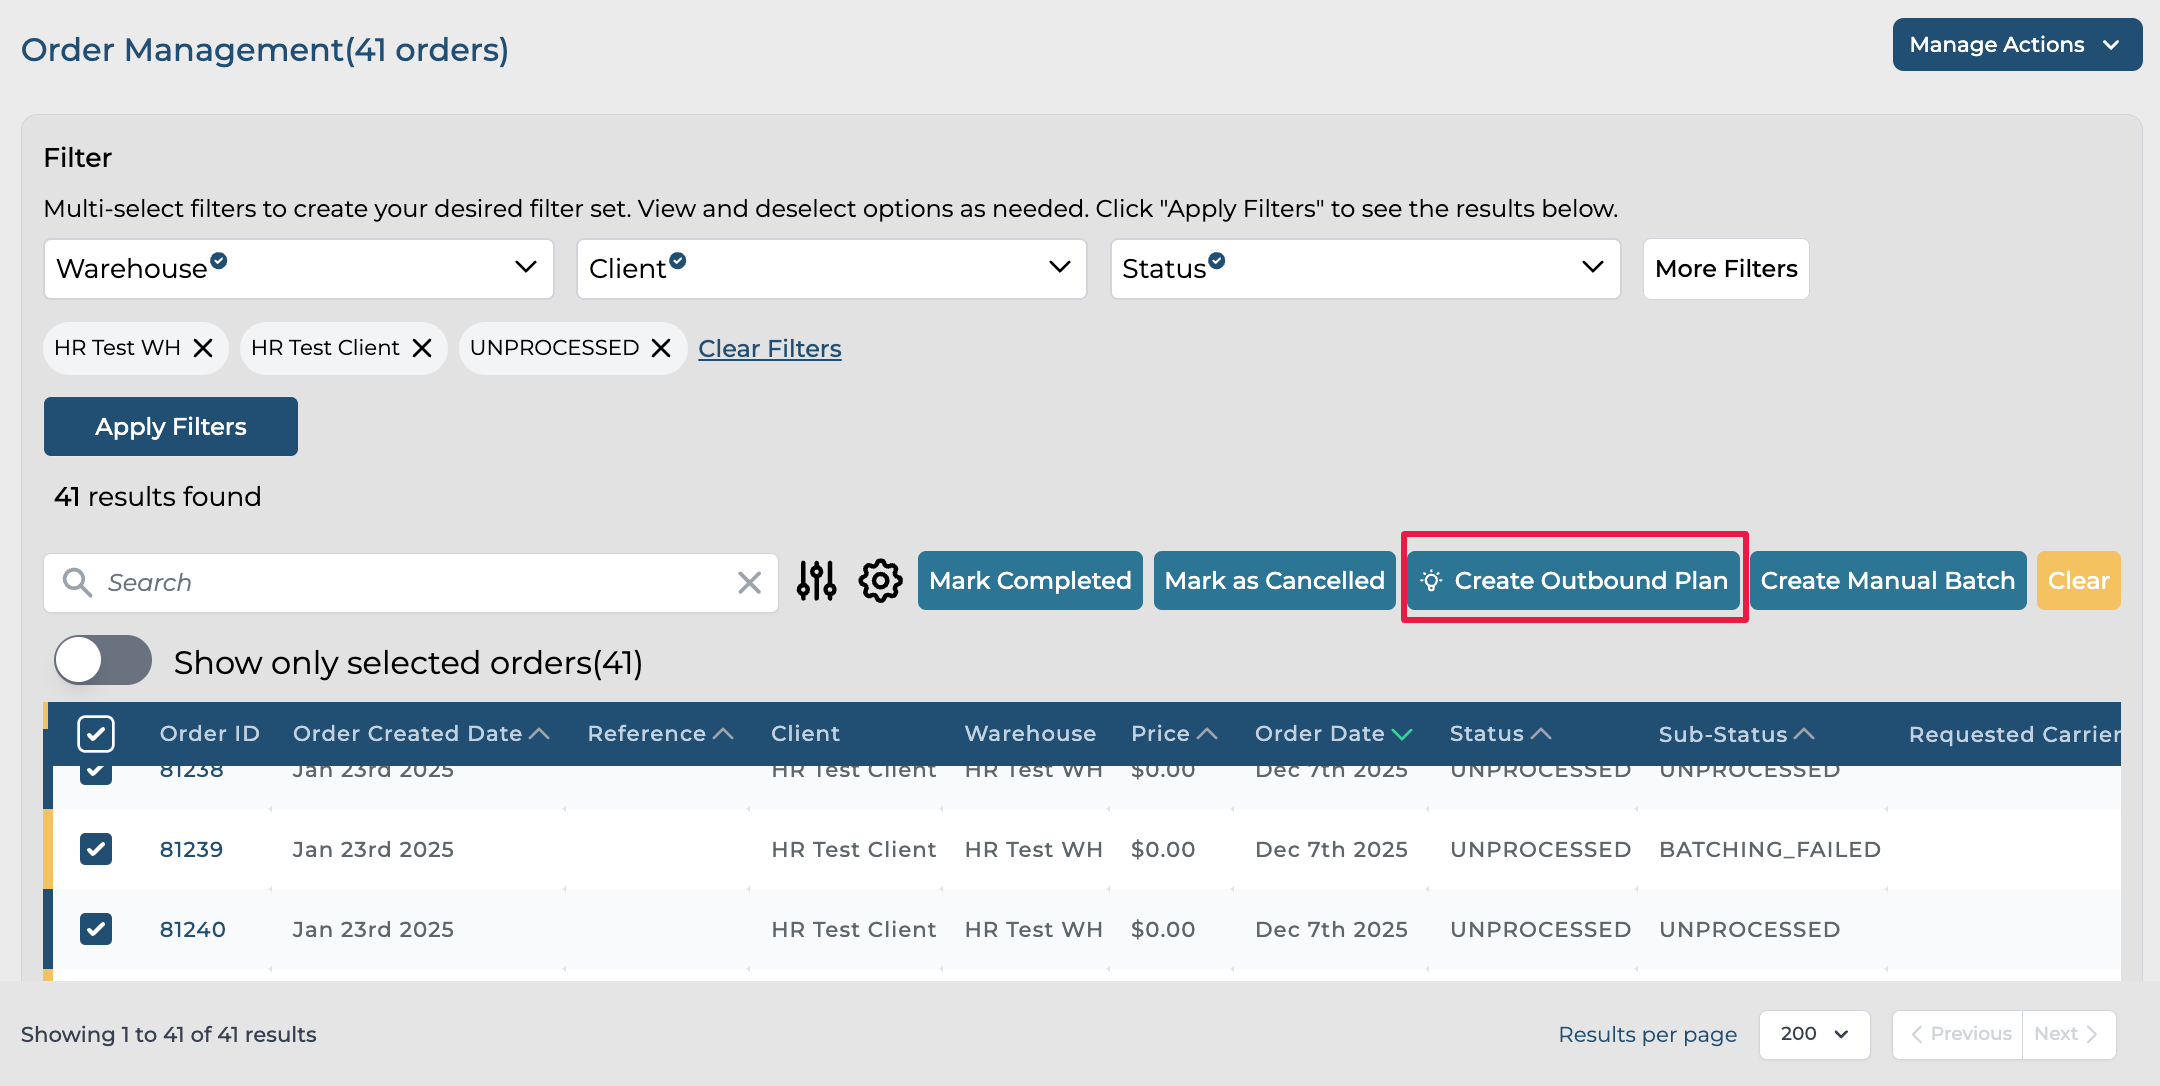
Task: Click the Clear Filters link
Action: (769, 348)
